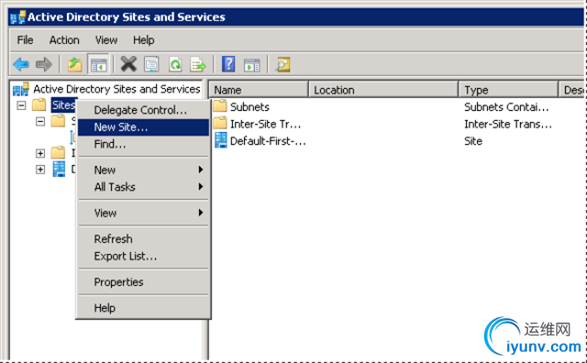The width and height of the screenshot is (587, 363).
Task: Choose Delegate Control... from context menu
Action: 143,110
